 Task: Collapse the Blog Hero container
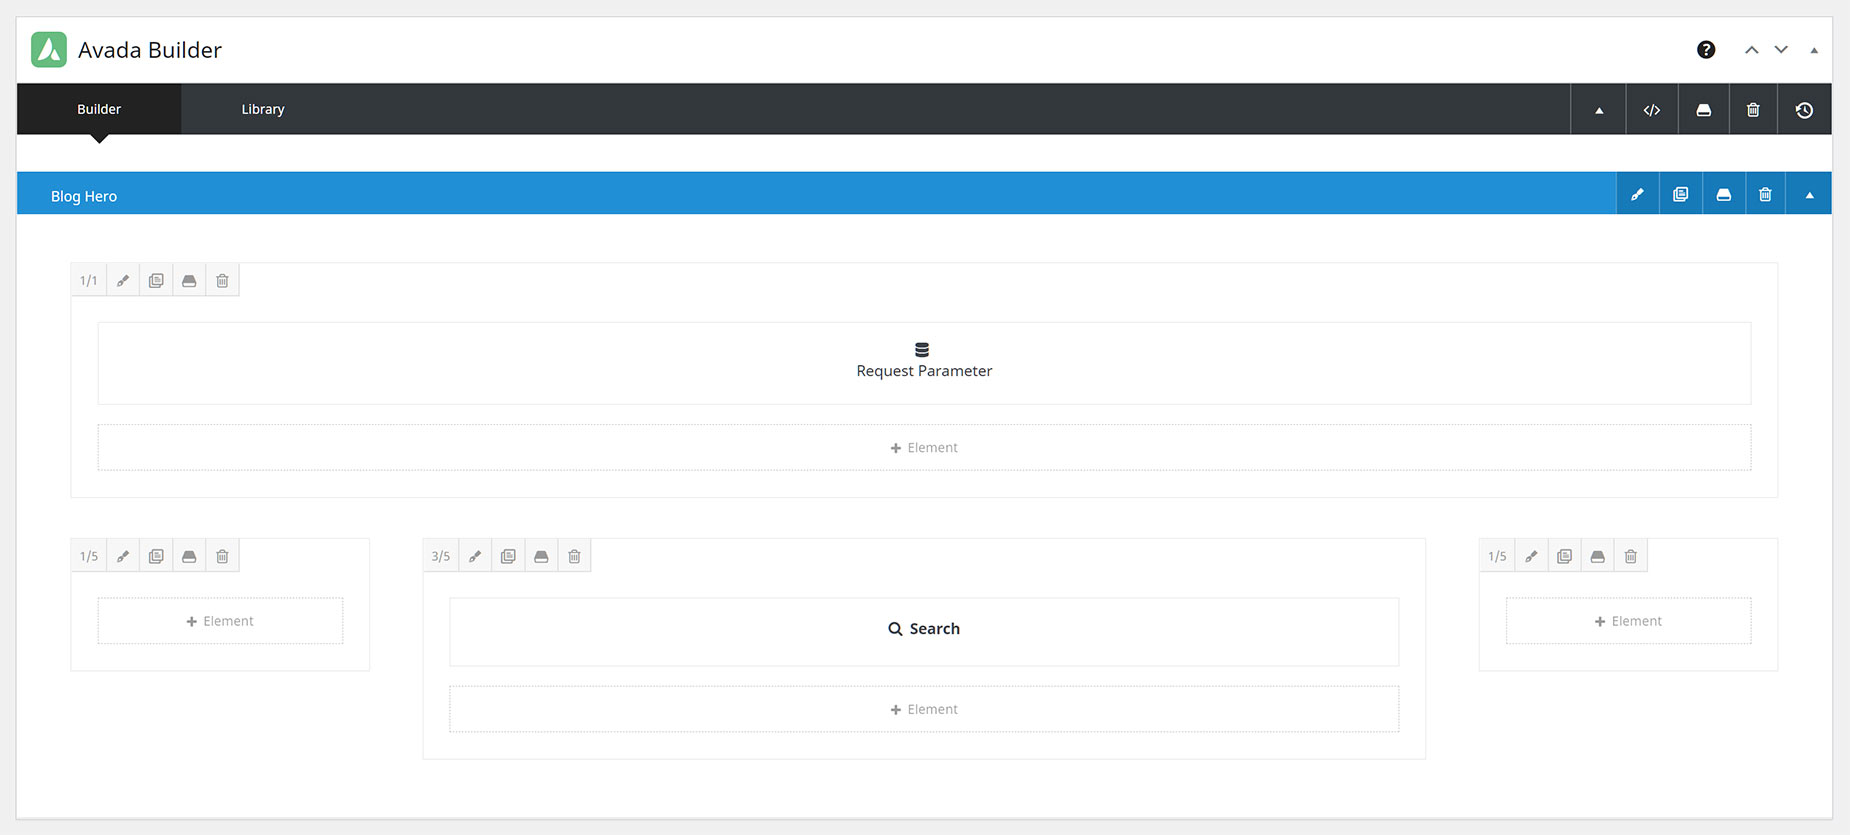[1809, 194]
